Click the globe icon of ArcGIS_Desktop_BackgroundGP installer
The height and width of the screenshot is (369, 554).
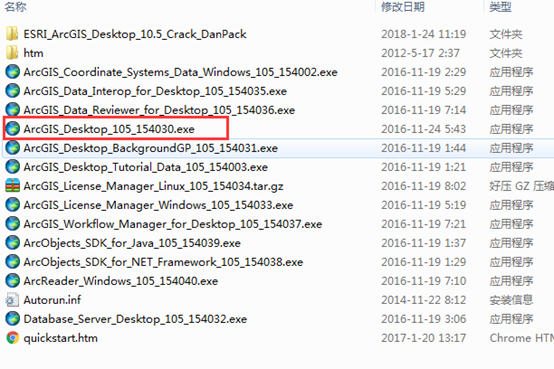pyautogui.click(x=13, y=148)
